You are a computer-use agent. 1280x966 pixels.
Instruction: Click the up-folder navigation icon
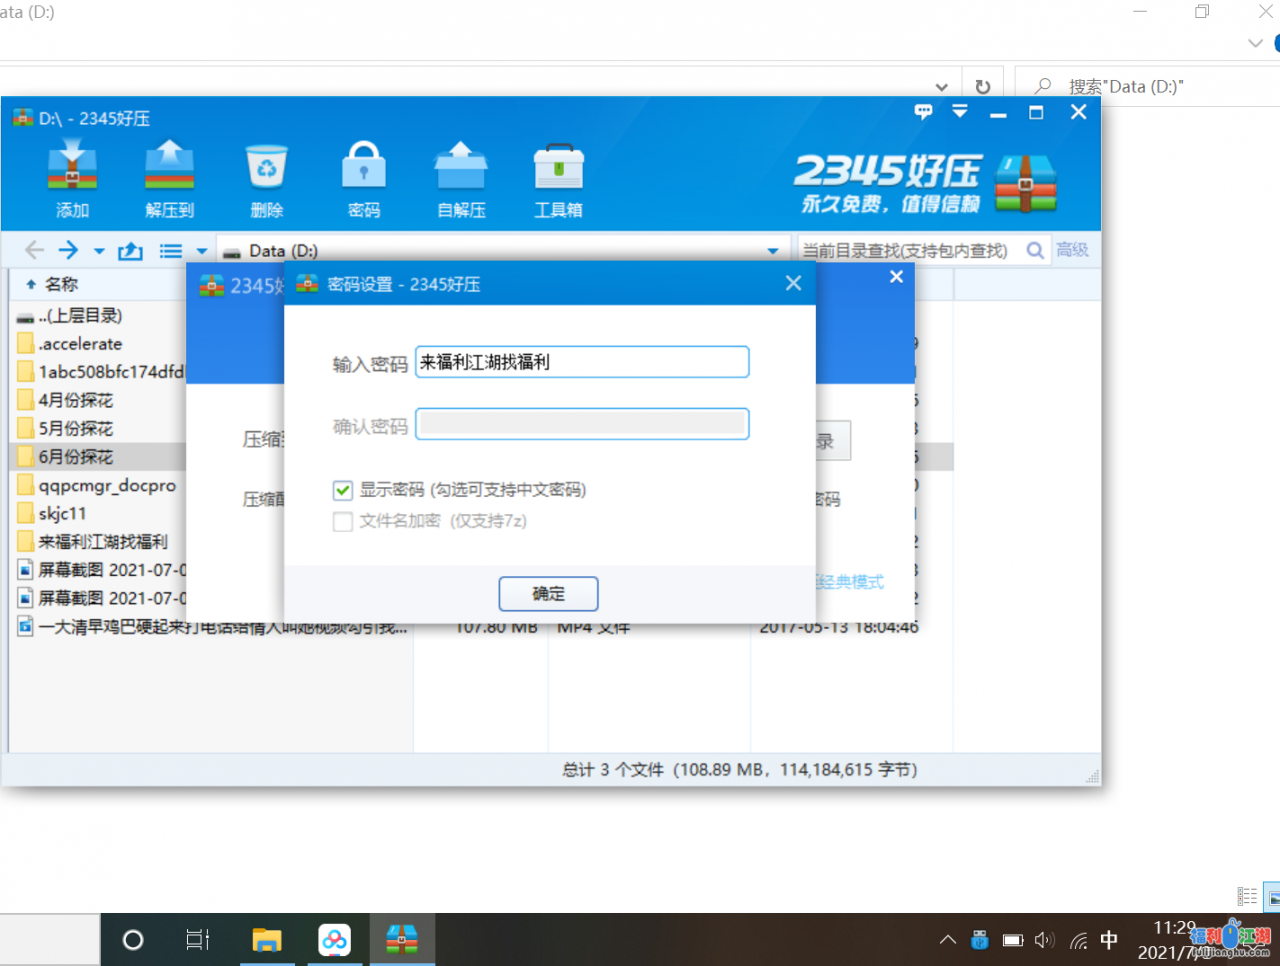click(130, 251)
